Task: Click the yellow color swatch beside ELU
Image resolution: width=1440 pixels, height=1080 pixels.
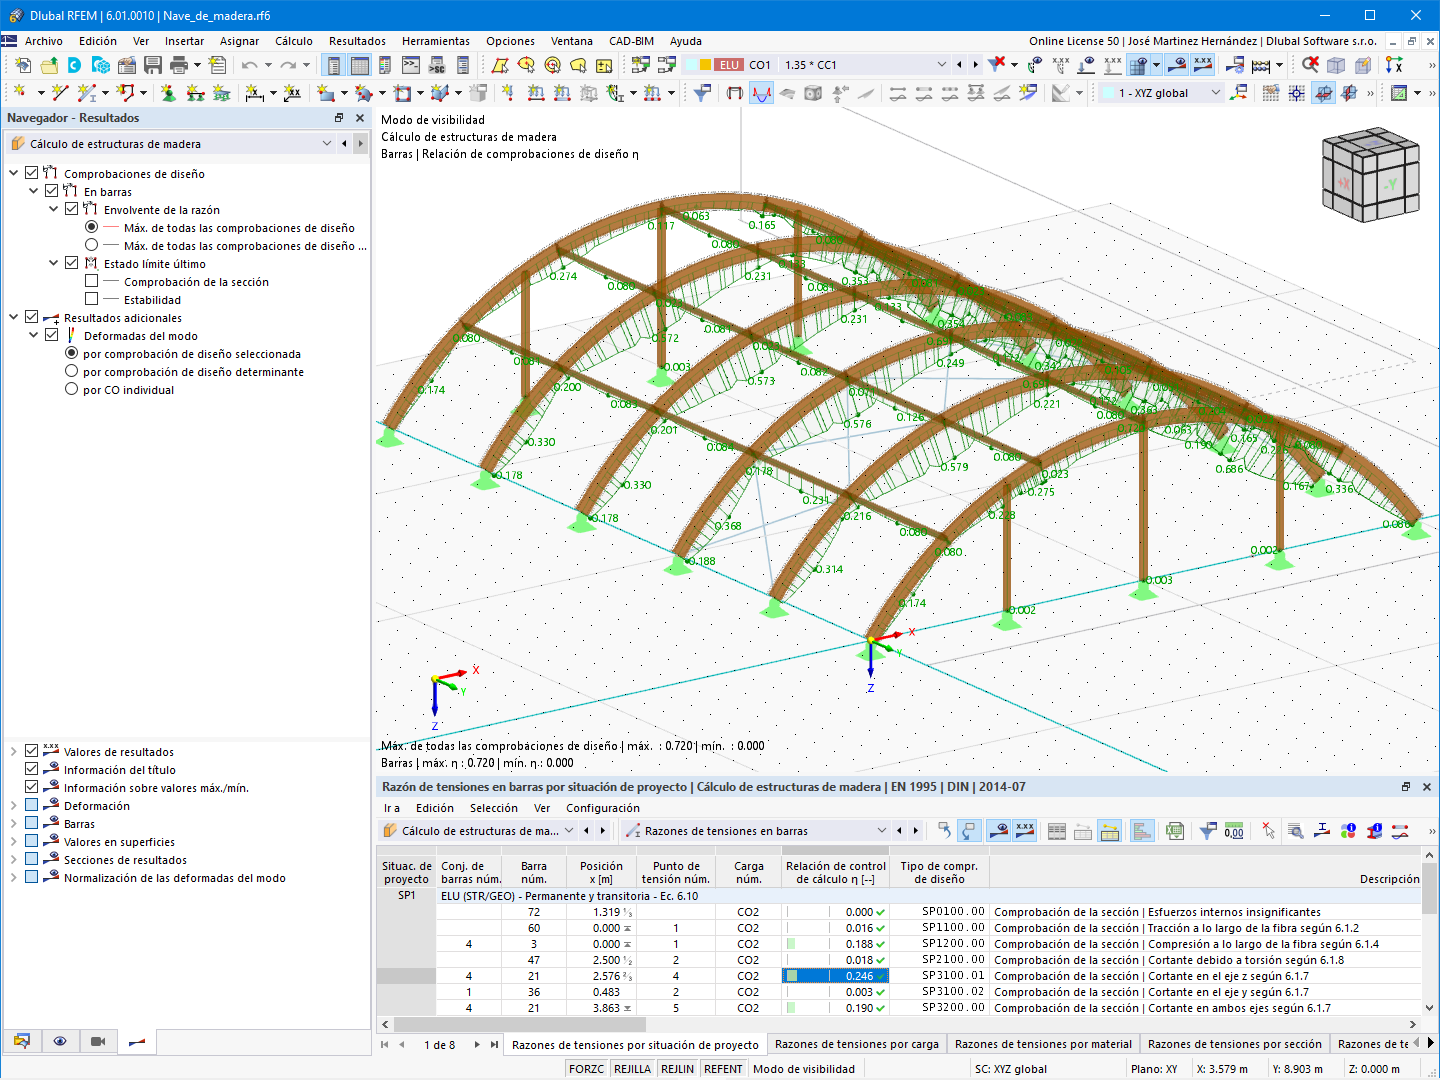Action: pyautogui.click(x=705, y=65)
